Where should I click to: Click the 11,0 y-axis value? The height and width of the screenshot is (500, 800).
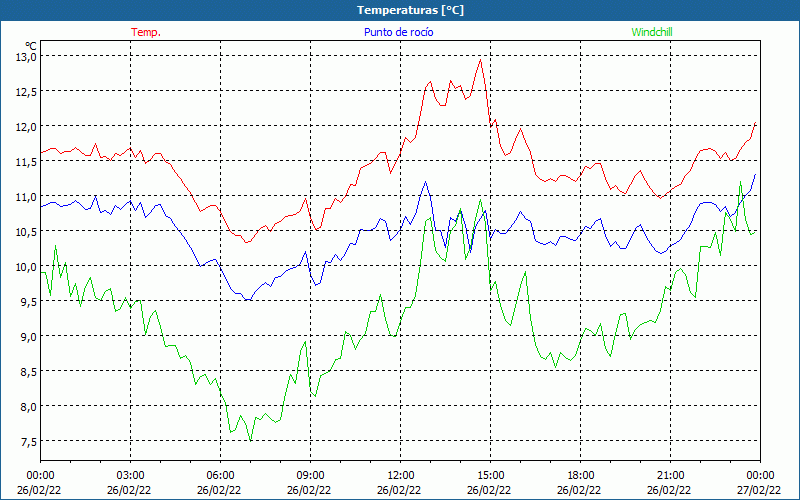26,196
